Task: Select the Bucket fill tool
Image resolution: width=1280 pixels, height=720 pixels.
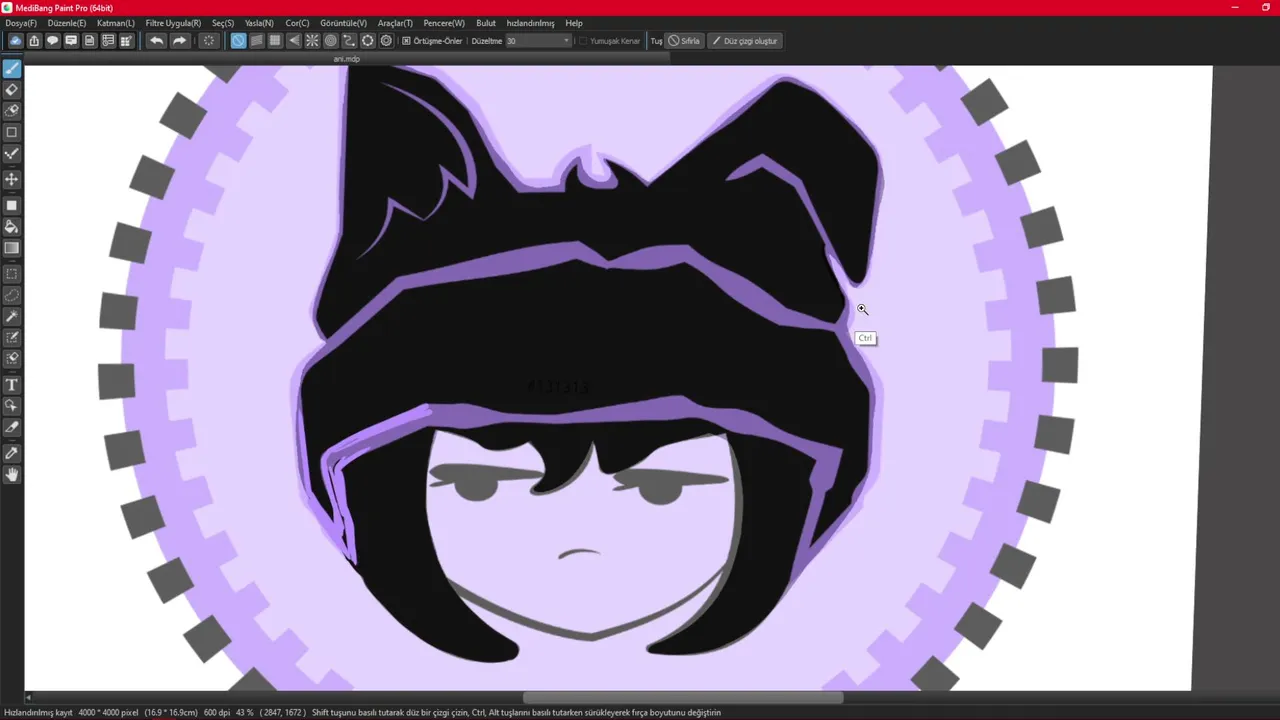Action: pos(12,227)
